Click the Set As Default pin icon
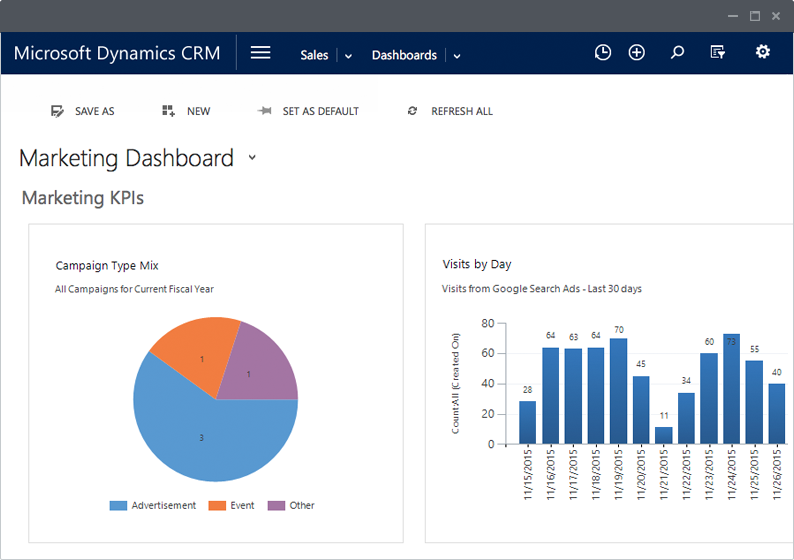 264,111
